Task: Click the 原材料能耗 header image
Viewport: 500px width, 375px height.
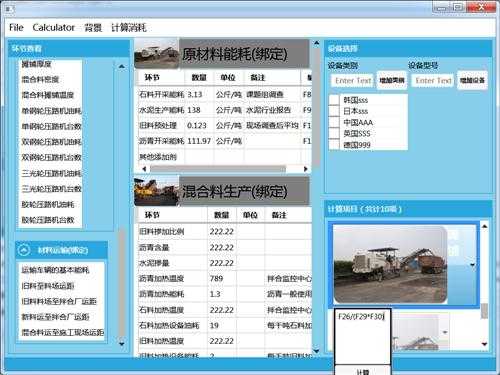Action: pyautogui.click(x=157, y=53)
